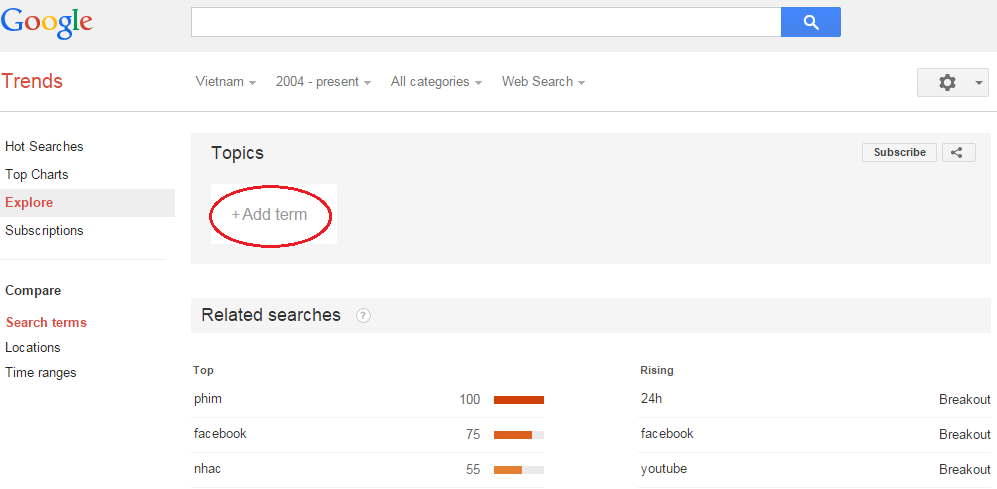The width and height of the screenshot is (997, 489).
Task: Open Subscriptions in sidebar
Action: click(x=44, y=230)
